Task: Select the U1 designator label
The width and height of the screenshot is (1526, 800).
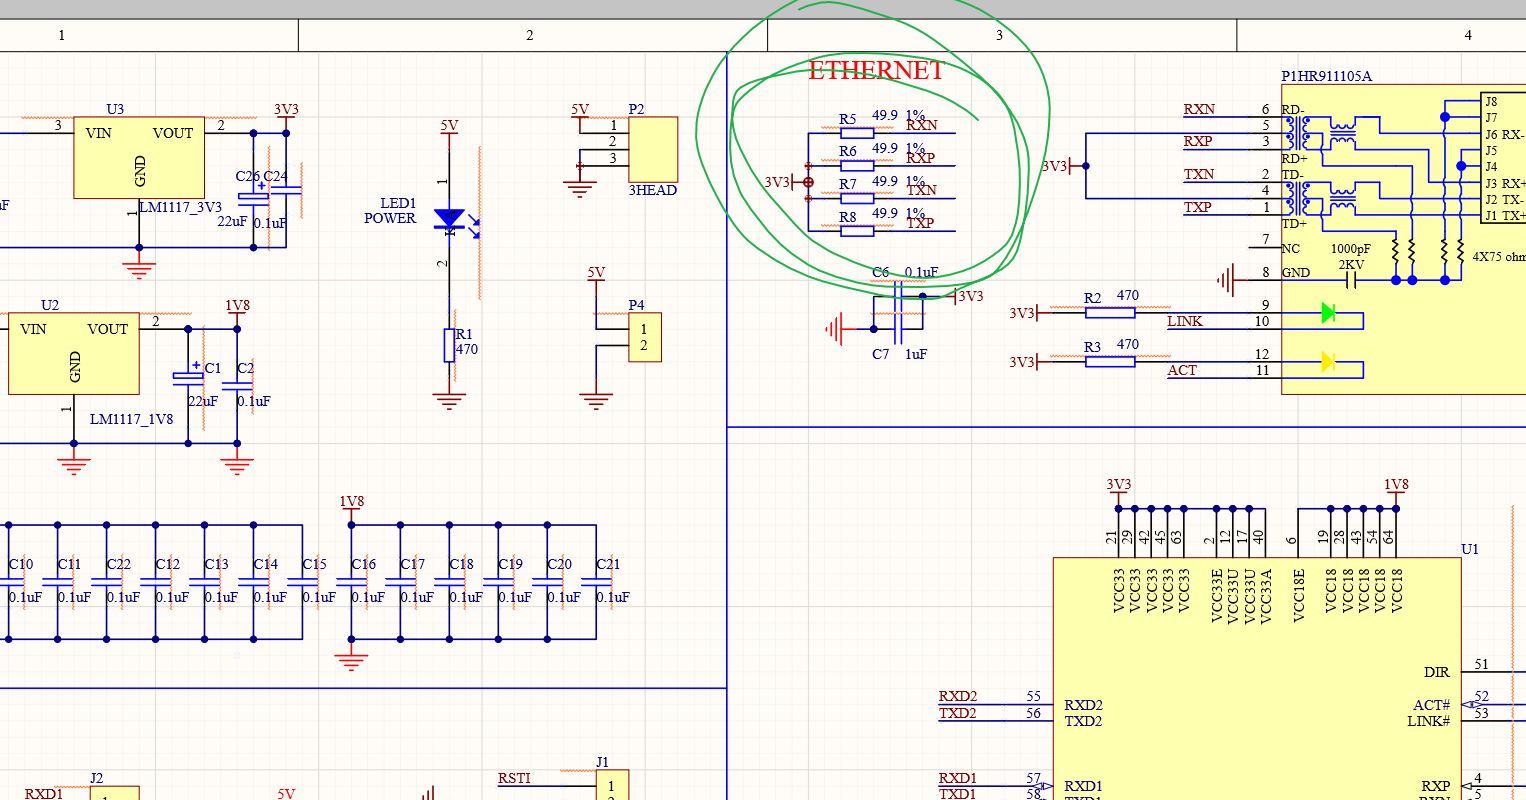Action: (x=1470, y=549)
